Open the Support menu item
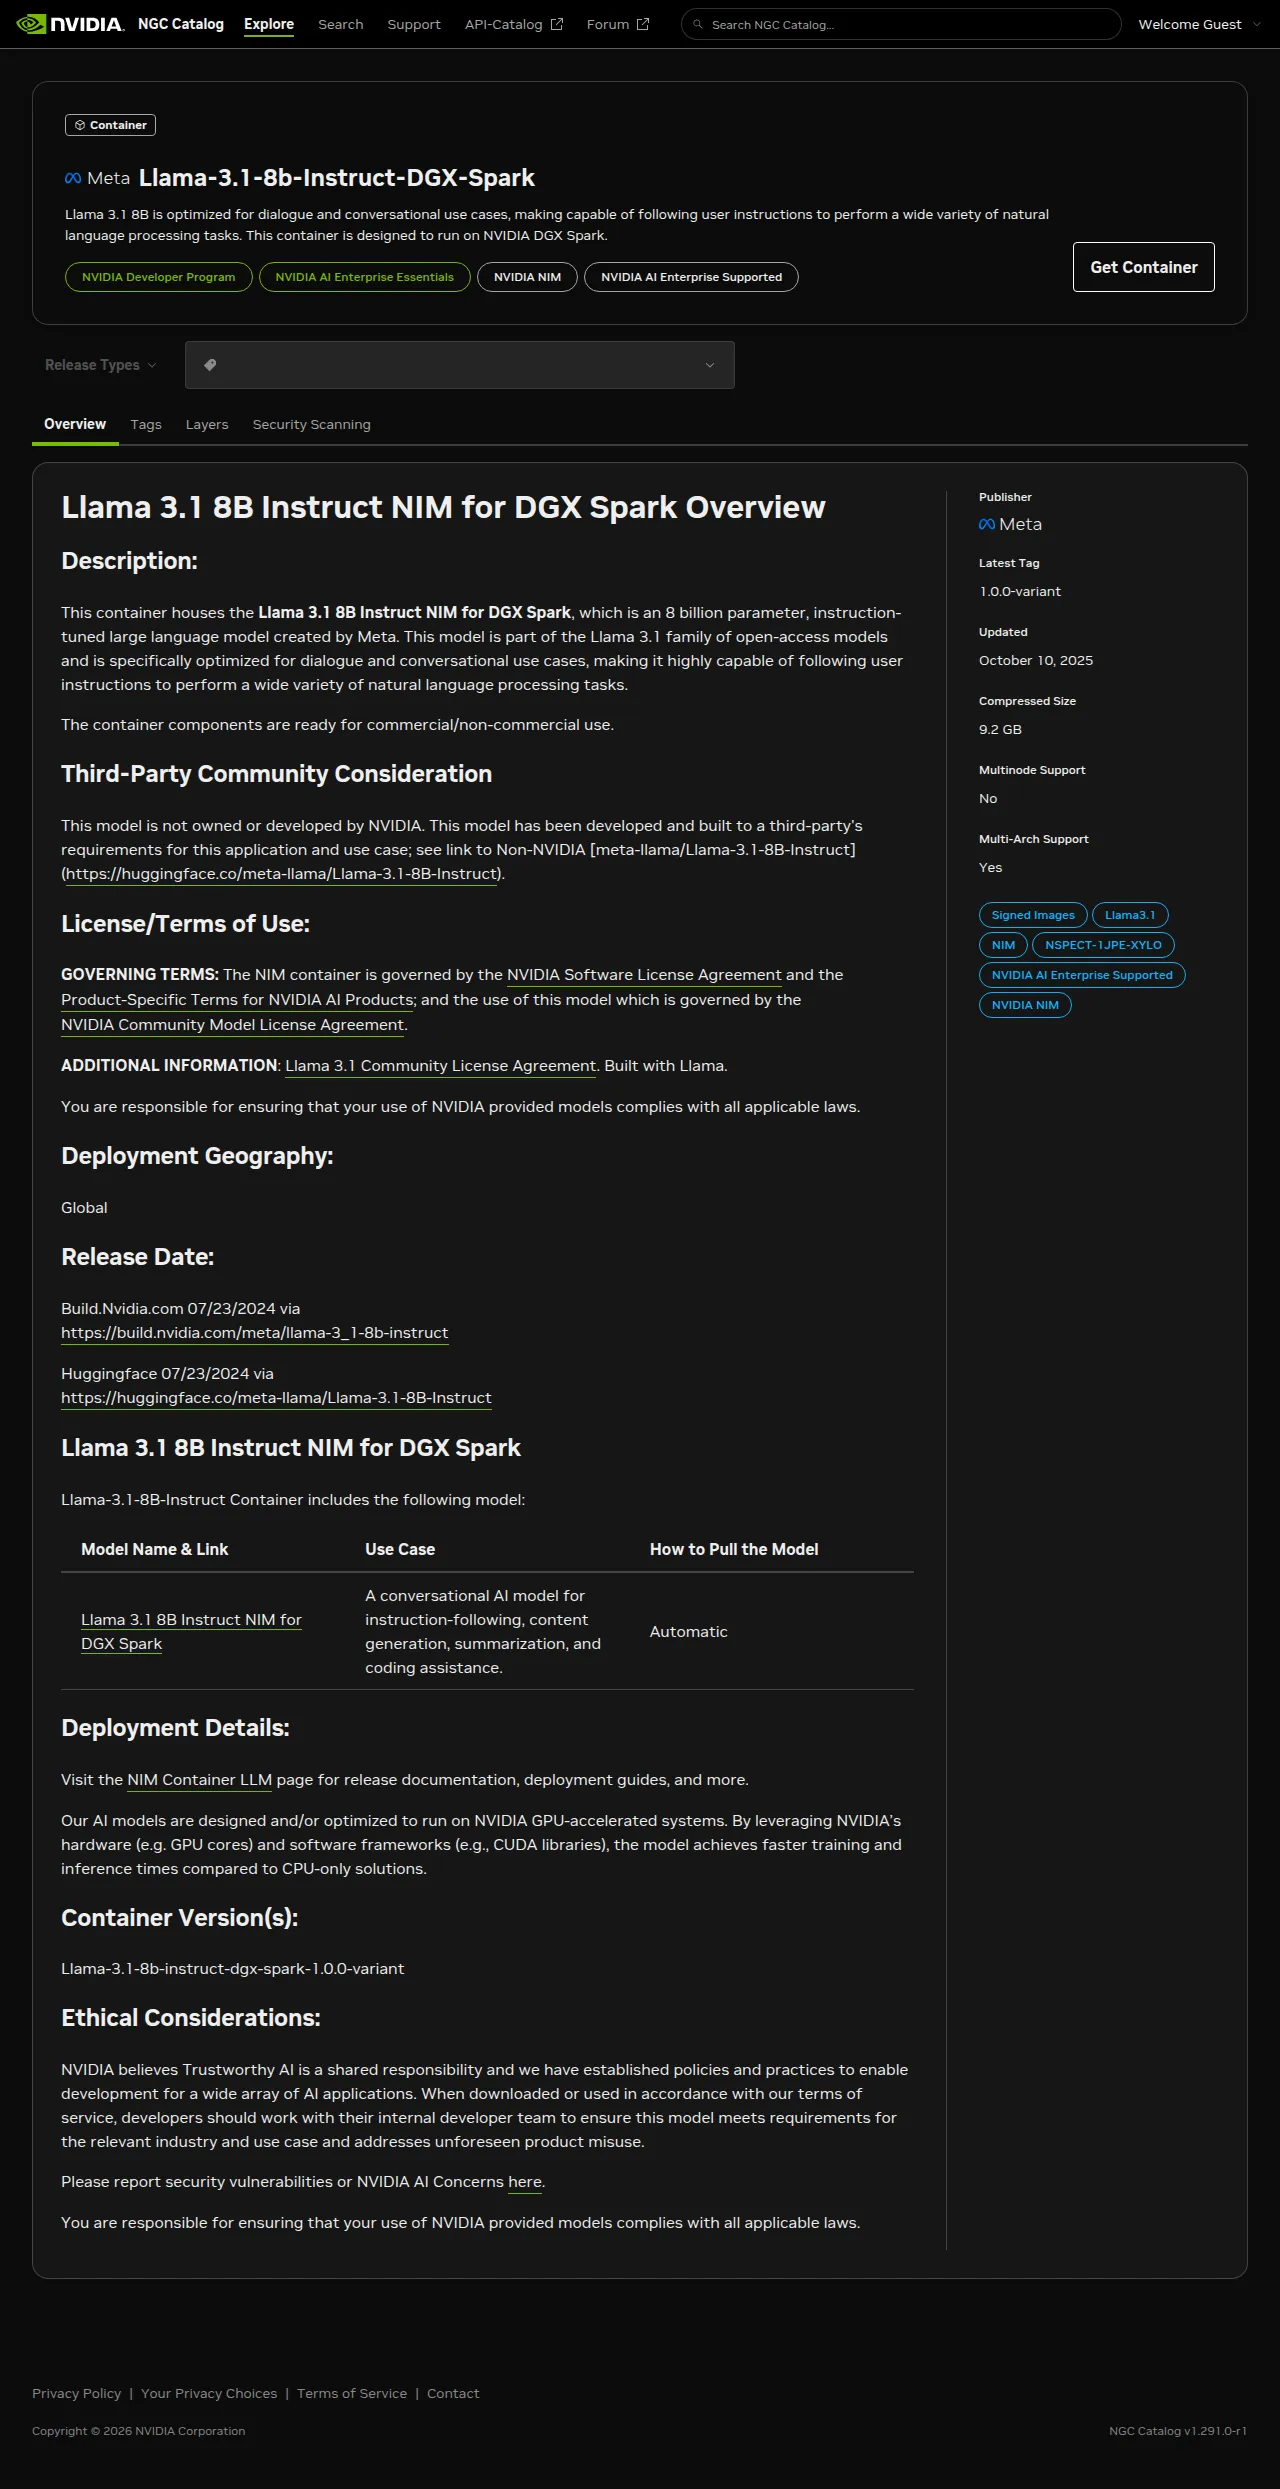 click(414, 24)
